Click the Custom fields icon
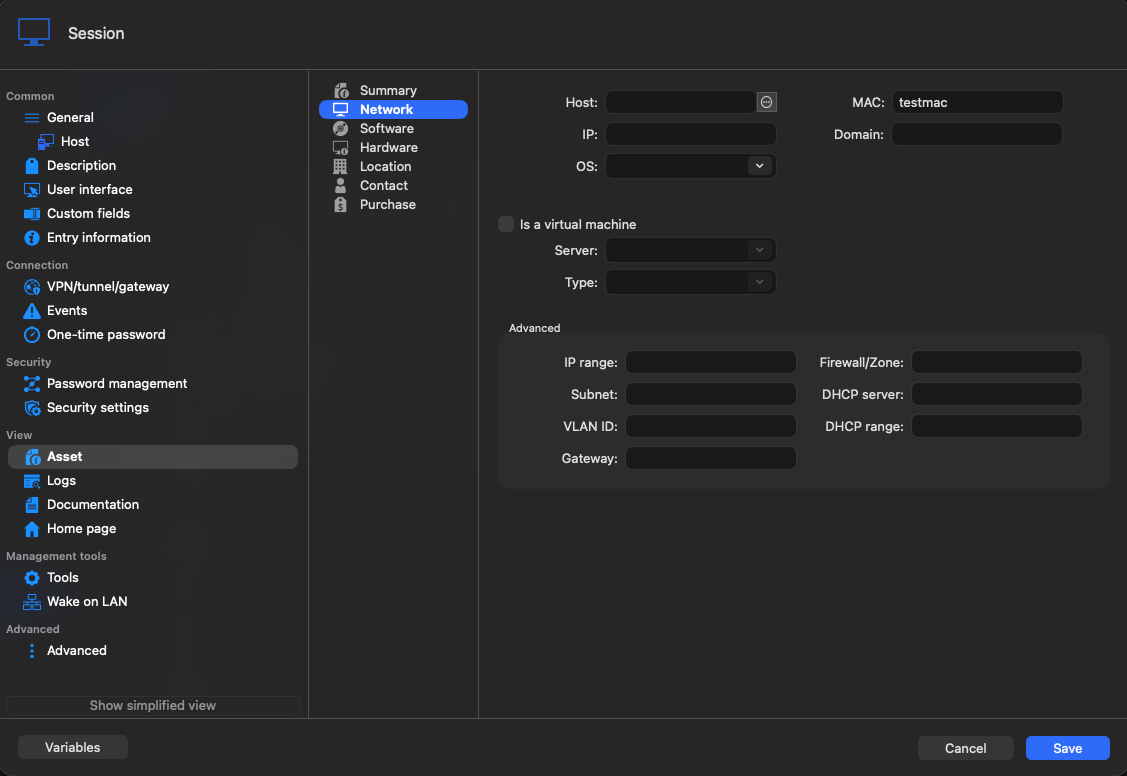1127x776 pixels. point(32,213)
